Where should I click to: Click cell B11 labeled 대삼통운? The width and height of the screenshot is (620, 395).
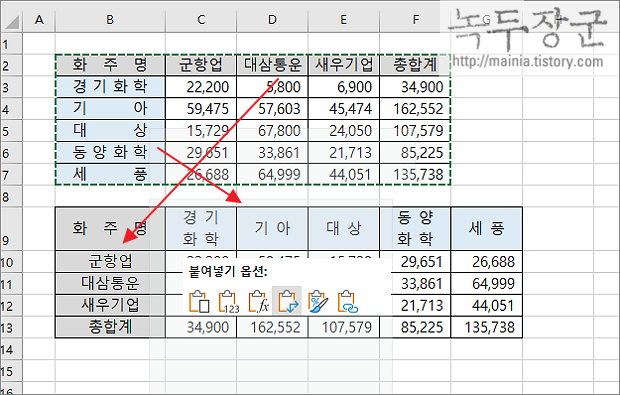(x=110, y=283)
